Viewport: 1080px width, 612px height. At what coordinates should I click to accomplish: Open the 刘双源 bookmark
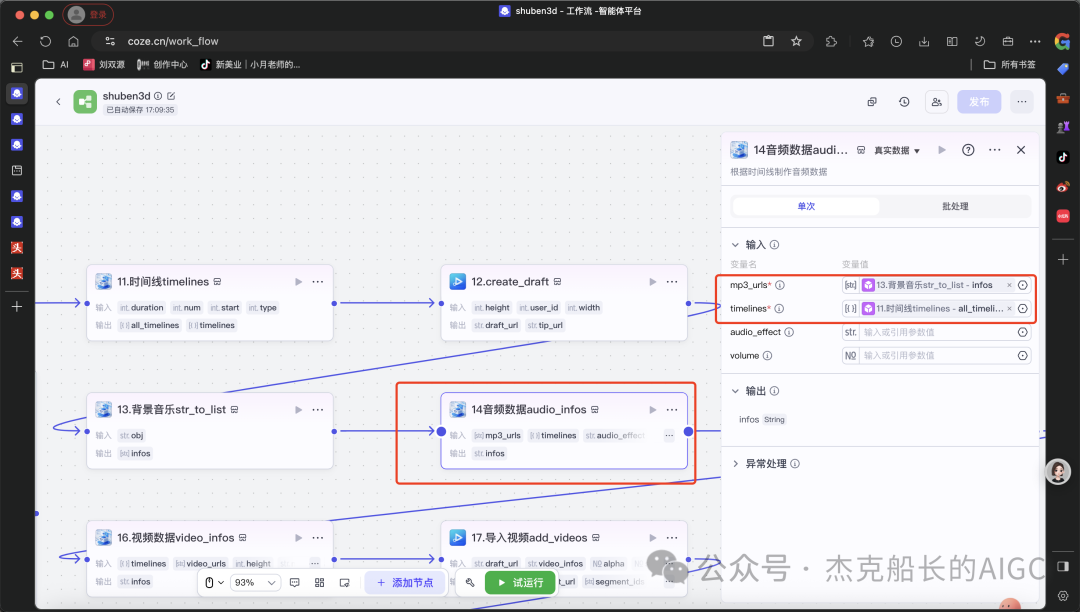click(104, 65)
